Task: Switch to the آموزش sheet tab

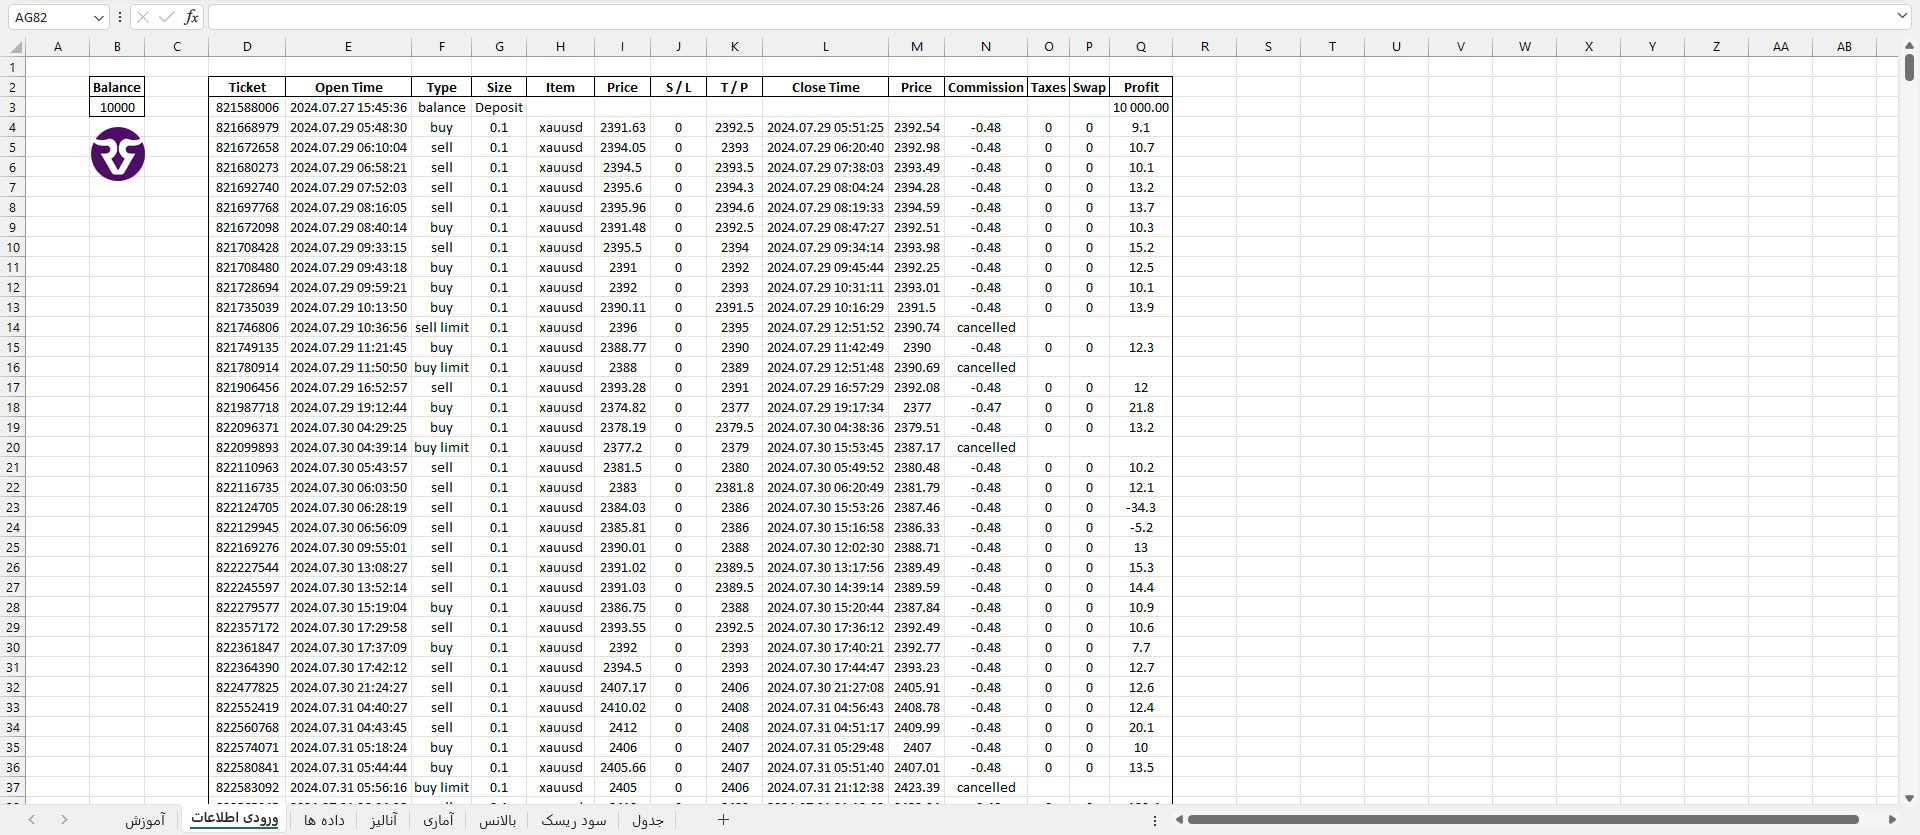Action: [145, 820]
